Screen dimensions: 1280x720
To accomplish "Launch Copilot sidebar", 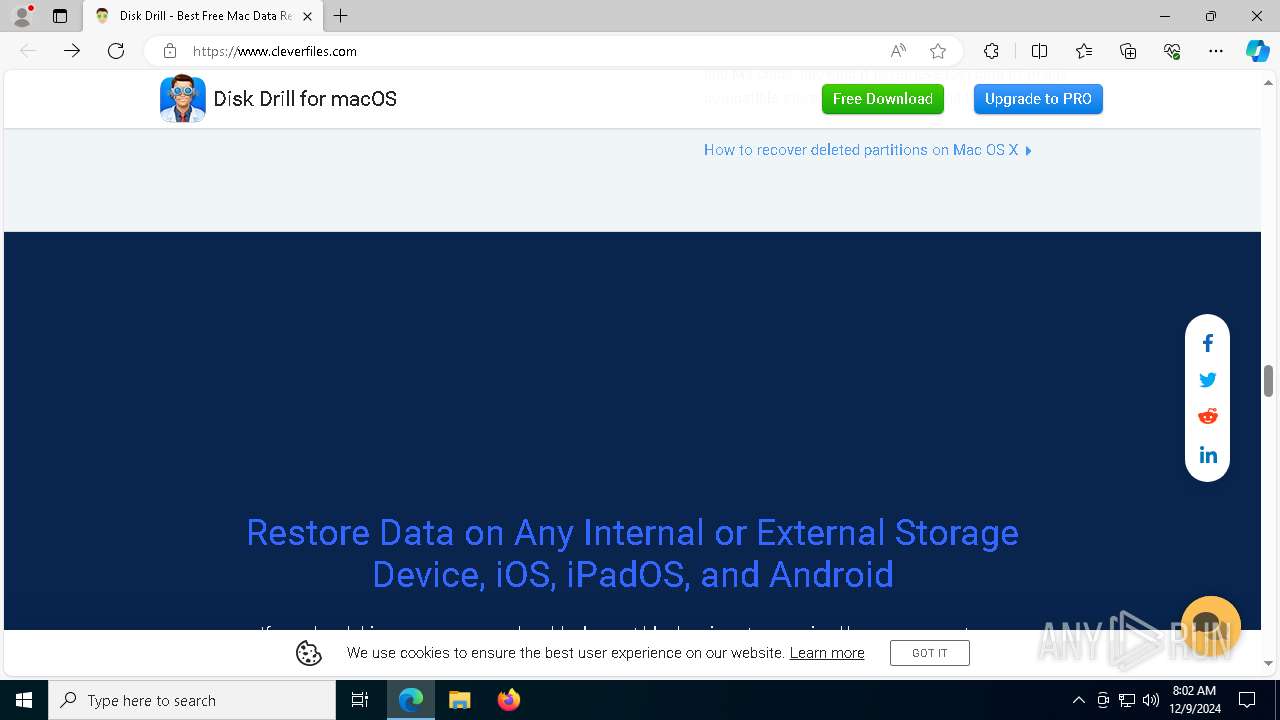I will click(1257, 51).
